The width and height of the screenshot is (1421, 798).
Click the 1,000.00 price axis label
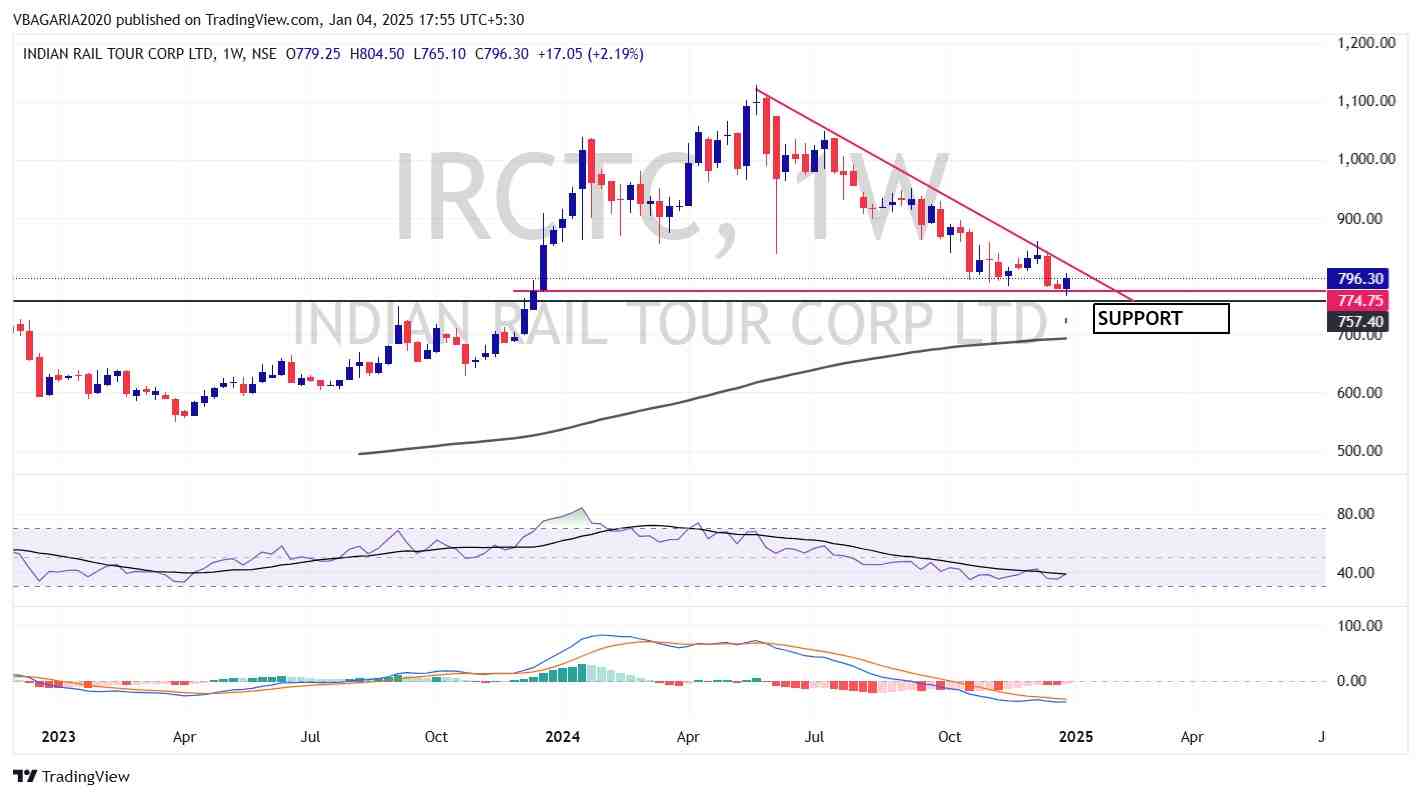[1367, 159]
